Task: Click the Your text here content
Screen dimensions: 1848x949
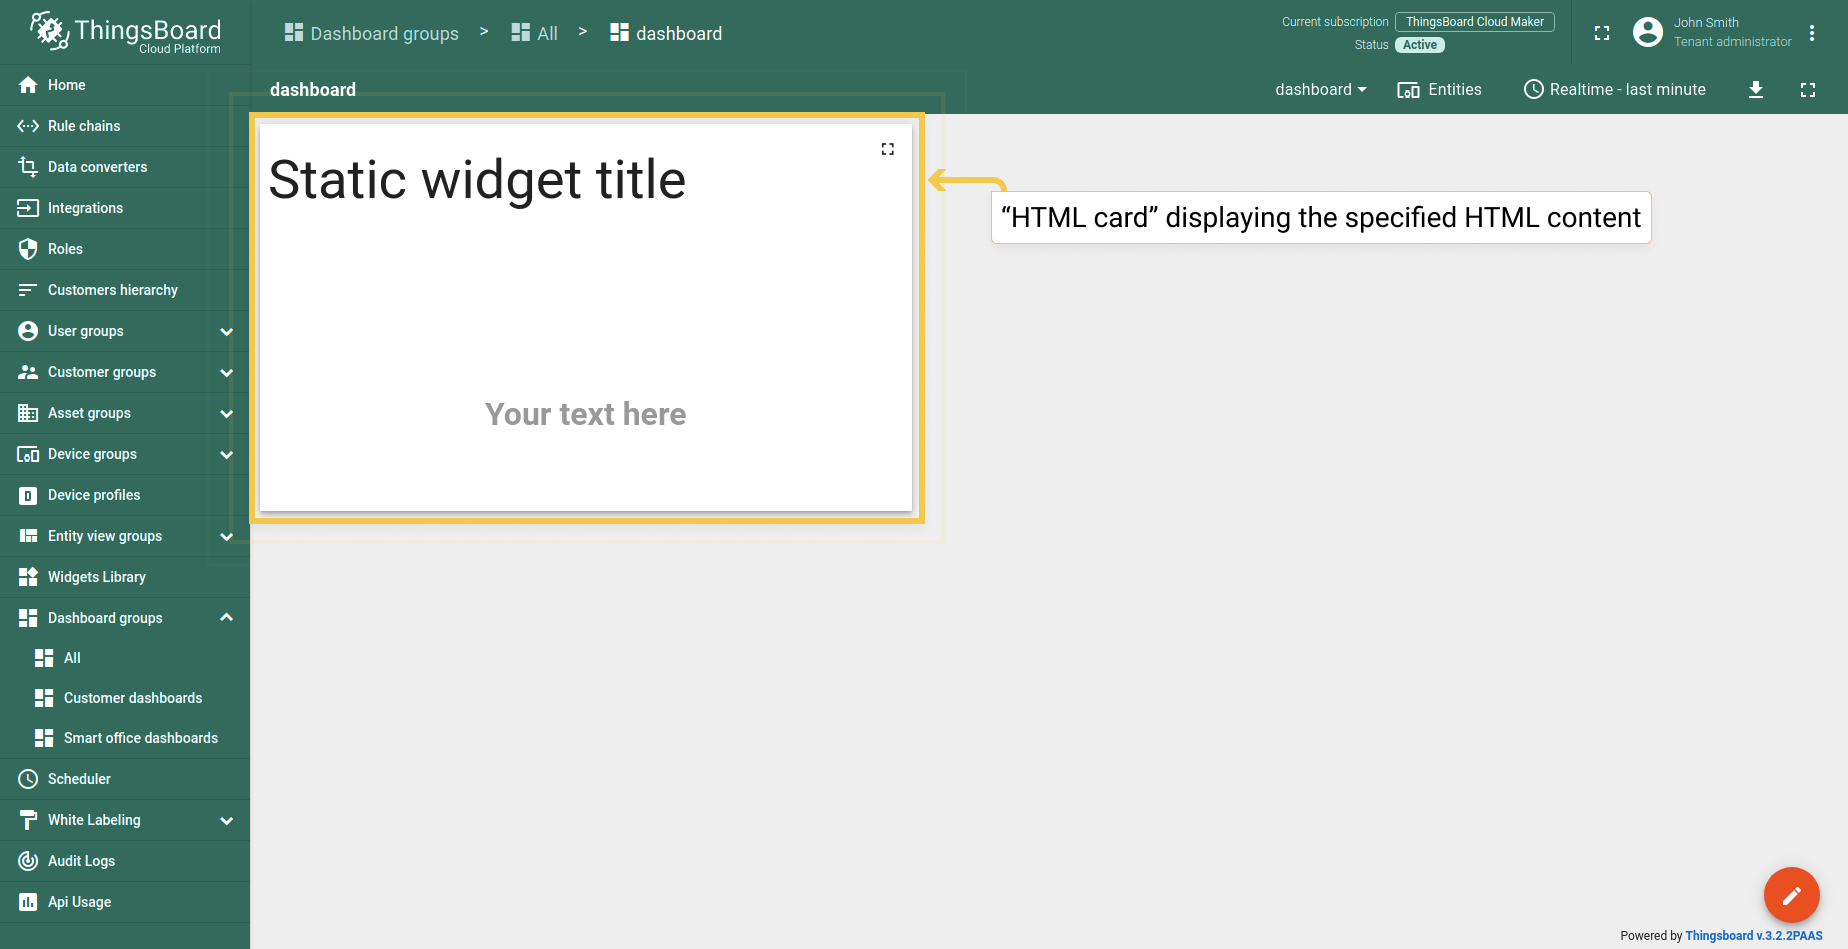Action: tap(586, 414)
